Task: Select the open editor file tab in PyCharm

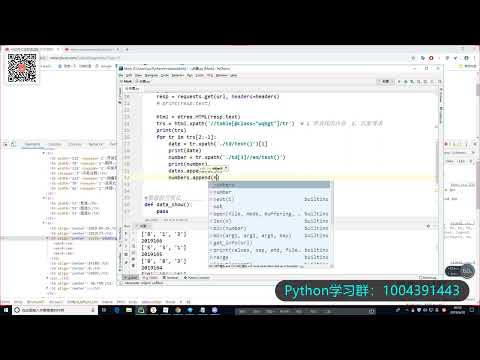Action: [x=134, y=89]
